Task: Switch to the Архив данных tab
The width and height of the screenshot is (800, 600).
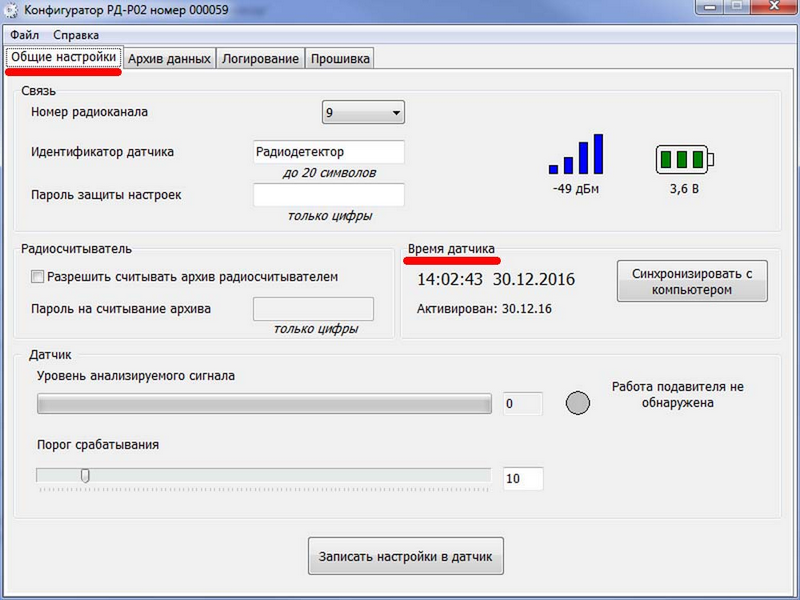Action: pos(169,59)
